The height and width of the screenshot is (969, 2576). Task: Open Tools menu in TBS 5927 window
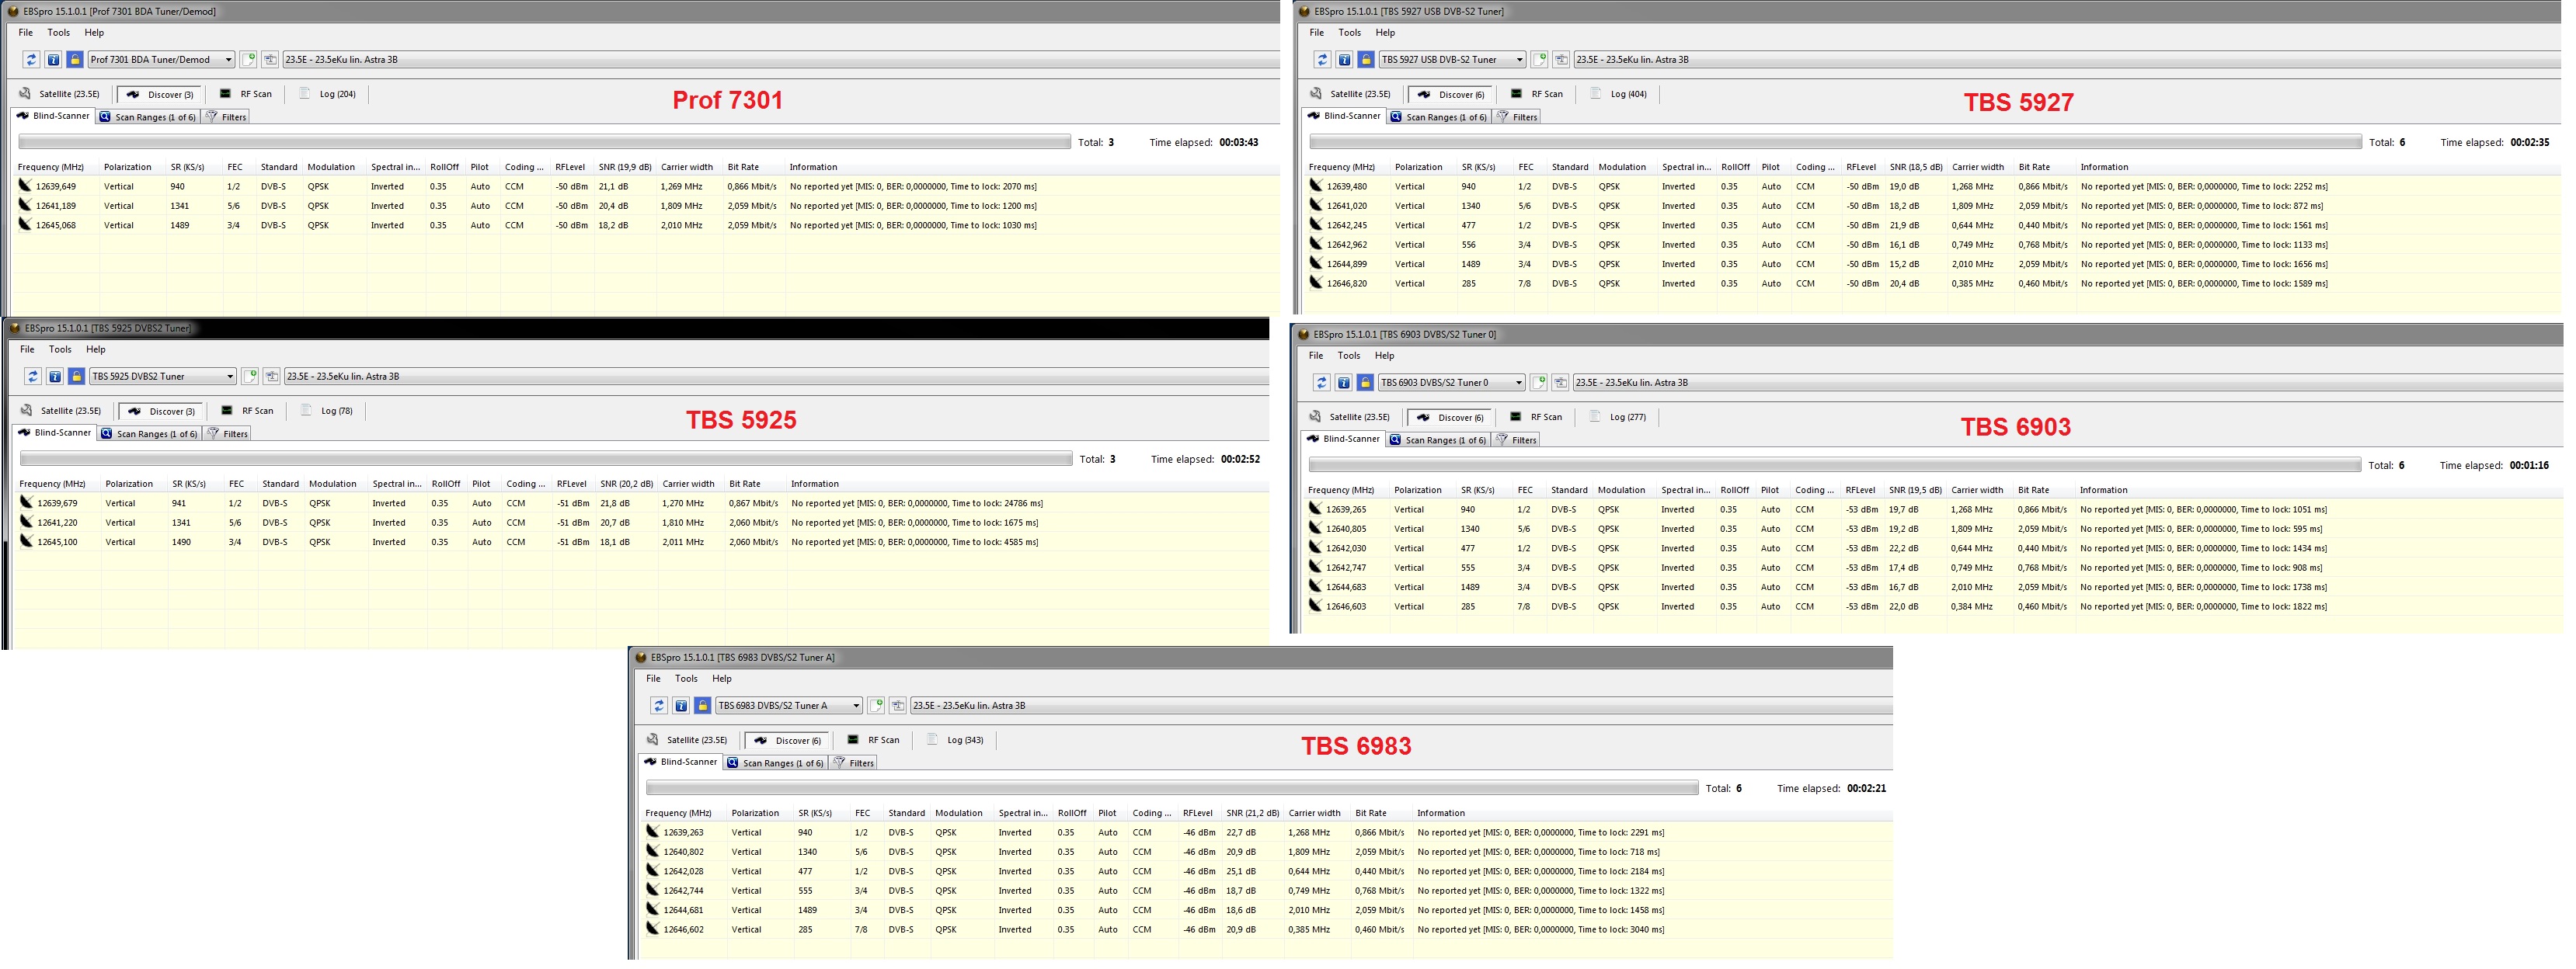click(x=1350, y=33)
